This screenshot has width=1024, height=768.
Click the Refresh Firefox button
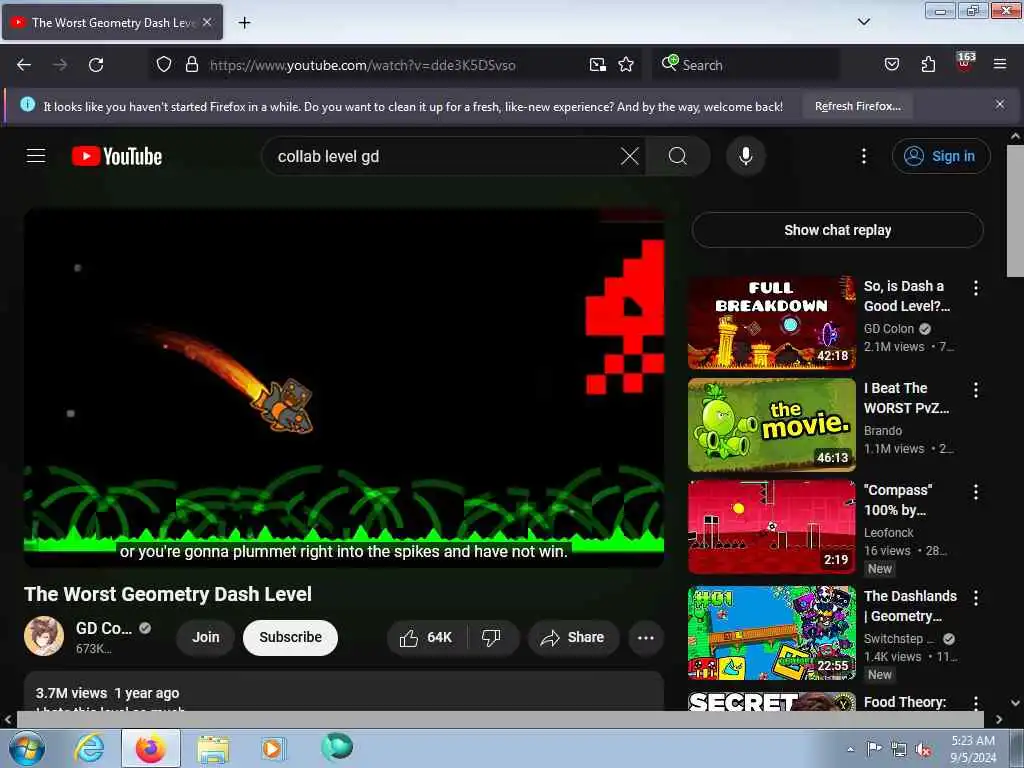tap(857, 106)
